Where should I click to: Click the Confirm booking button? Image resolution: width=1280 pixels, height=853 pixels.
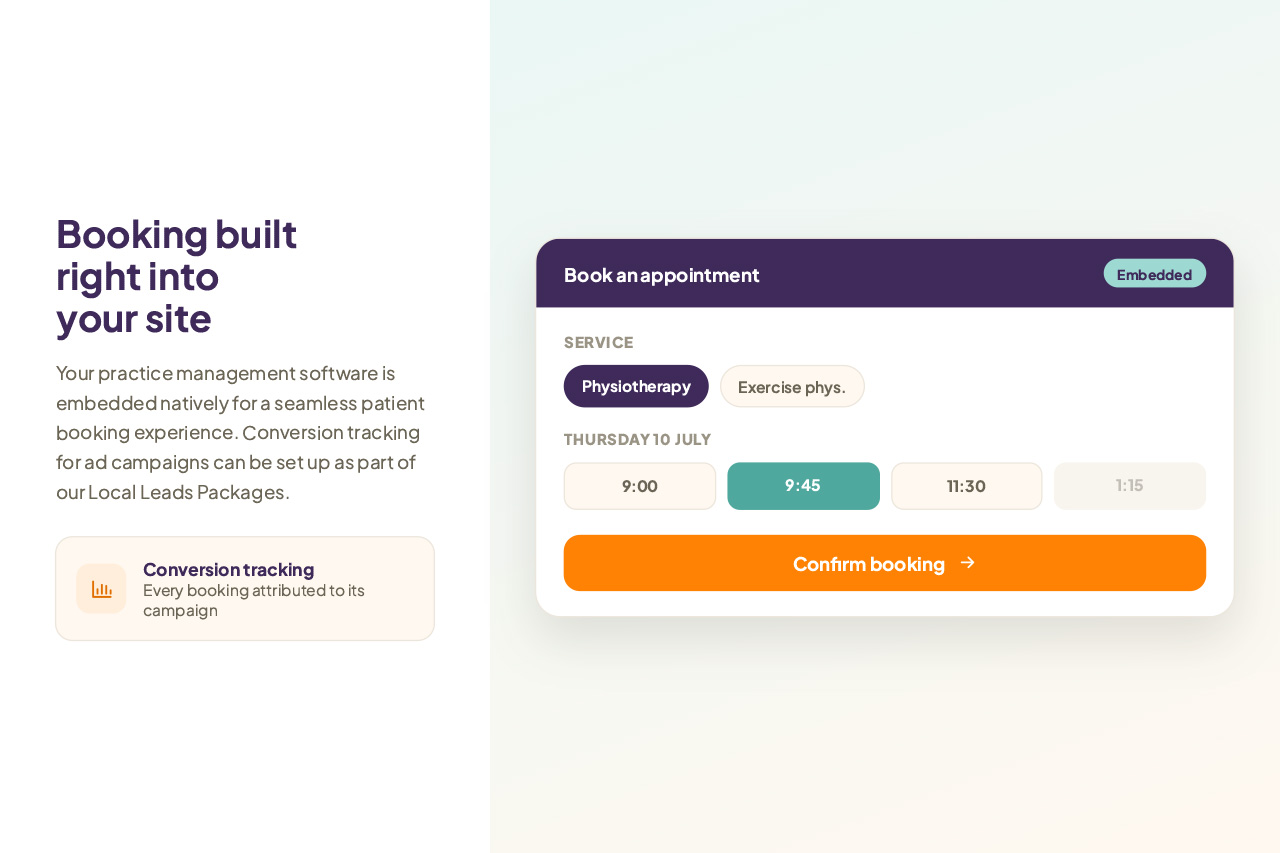pyautogui.click(x=885, y=563)
